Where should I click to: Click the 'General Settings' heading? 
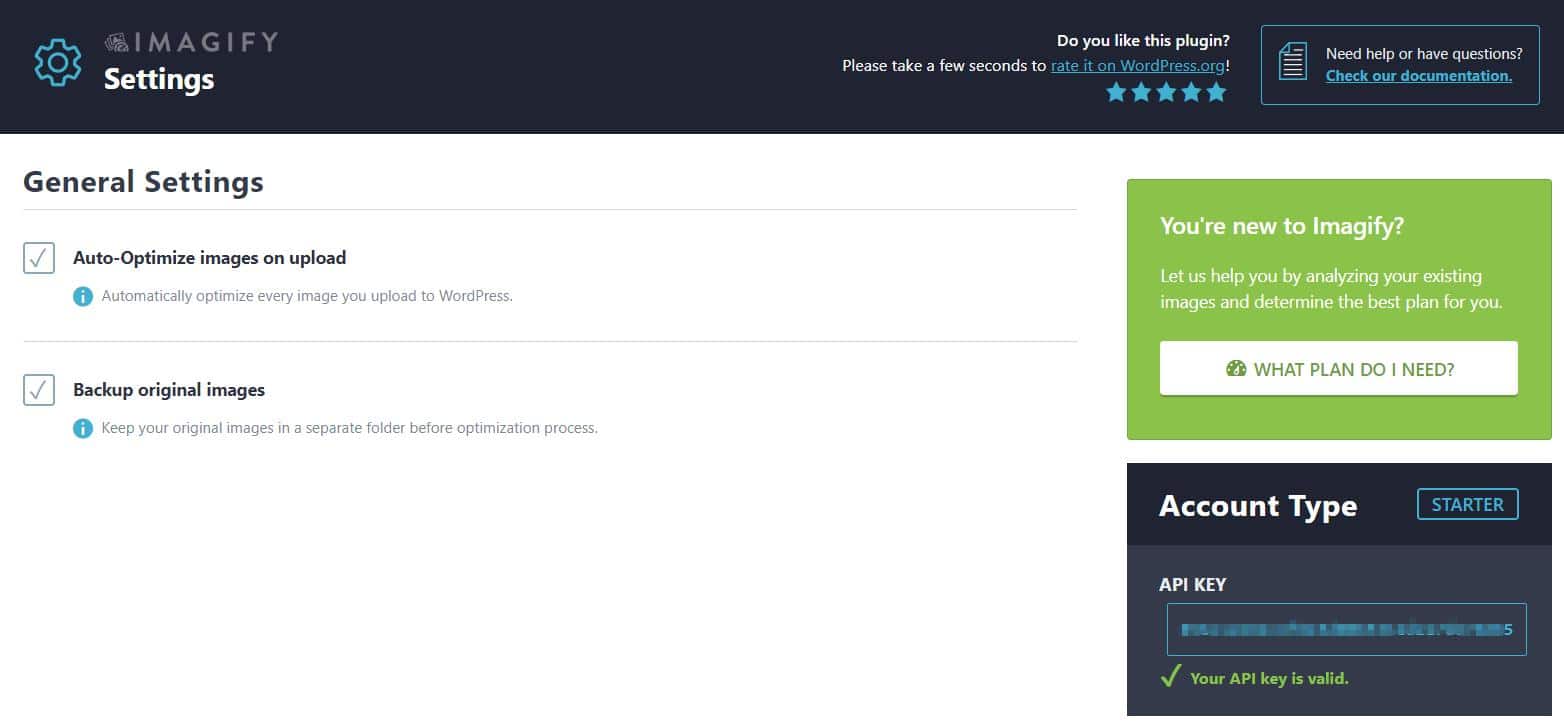point(143,182)
